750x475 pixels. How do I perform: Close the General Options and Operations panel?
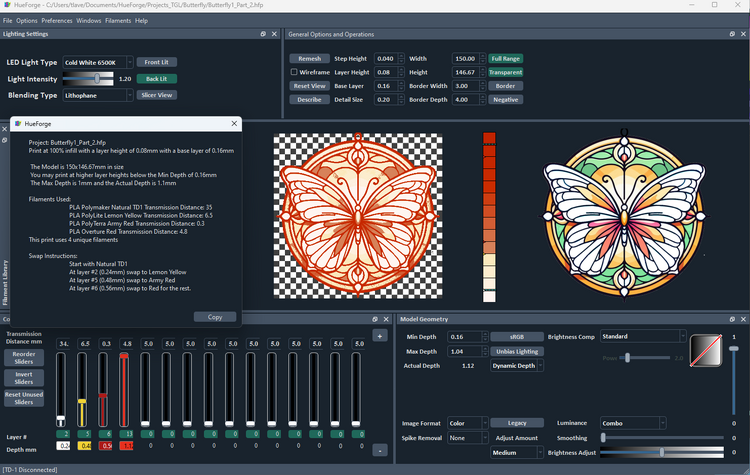pyautogui.click(x=743, y=34)
